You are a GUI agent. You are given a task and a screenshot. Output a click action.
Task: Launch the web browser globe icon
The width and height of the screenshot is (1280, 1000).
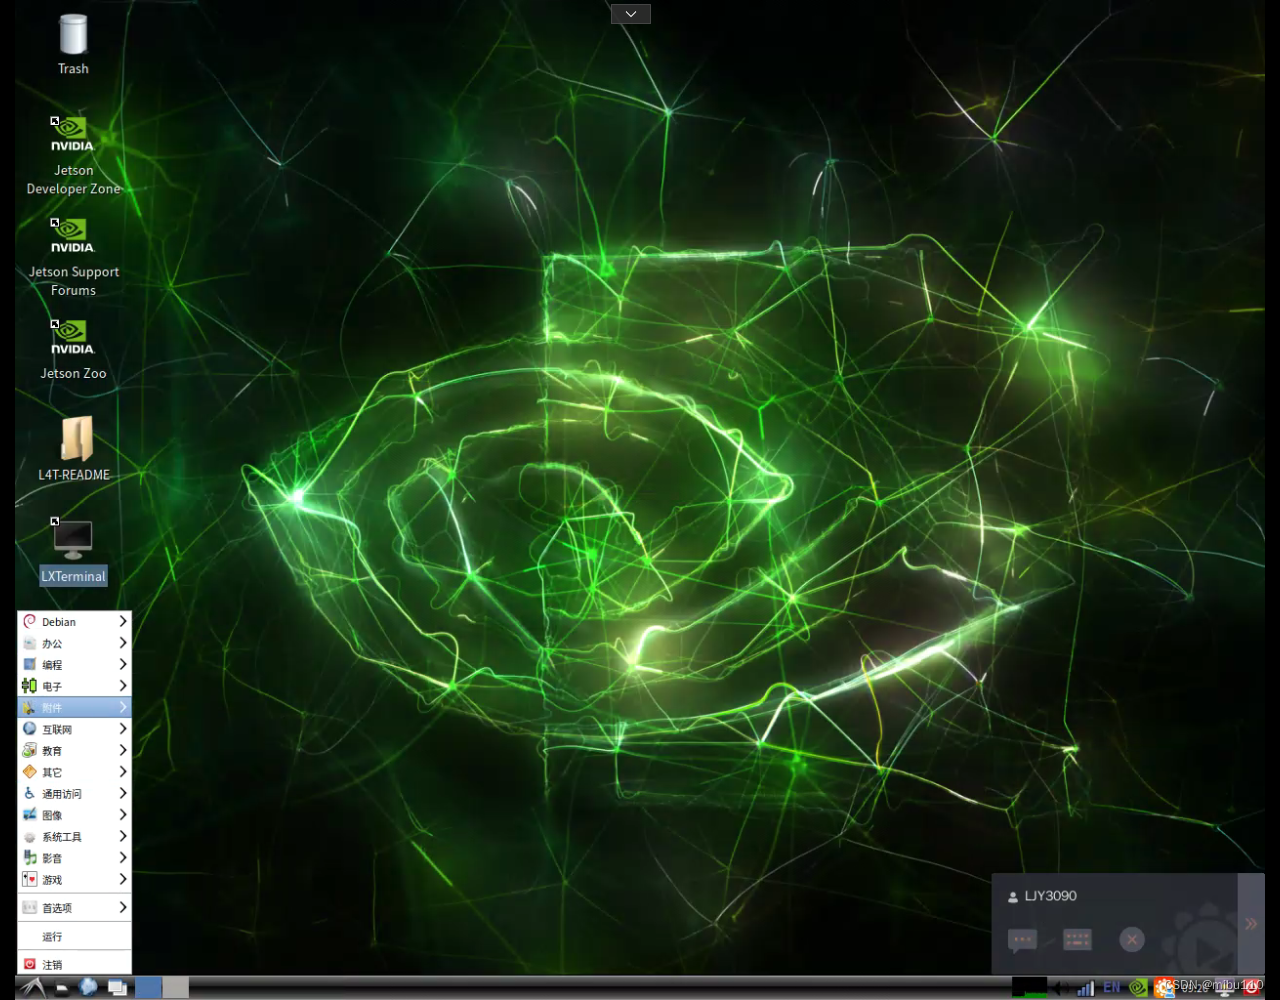88,987
